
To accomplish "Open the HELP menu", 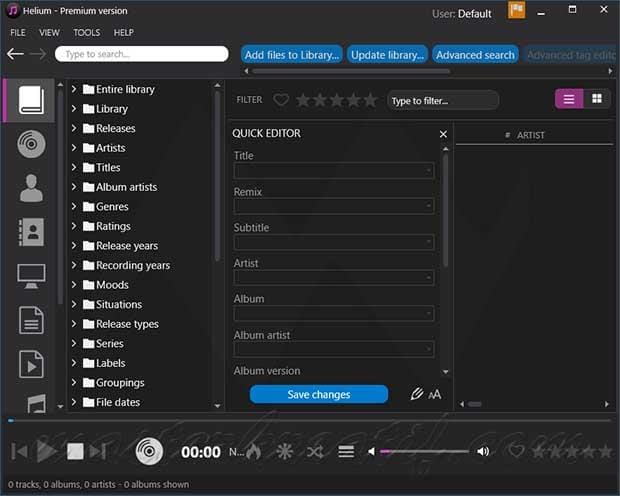I will tap(124, 32).
